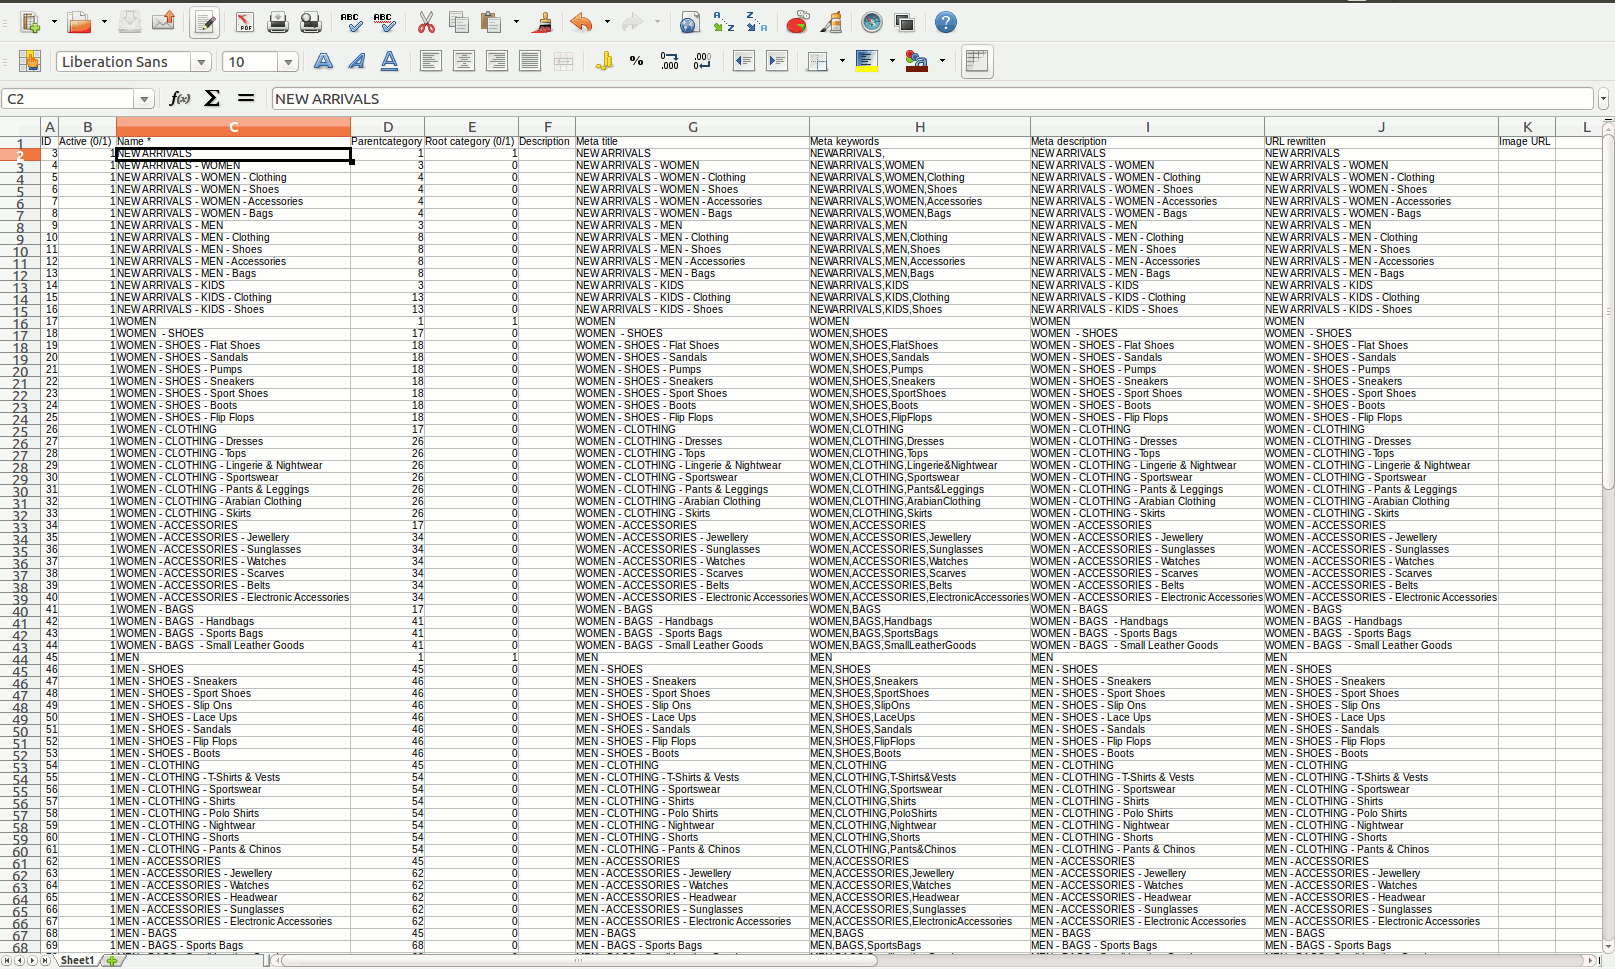Expand Font Color palette arrow
This screenshot has width=1615, height=969.
tap(942, 61)
